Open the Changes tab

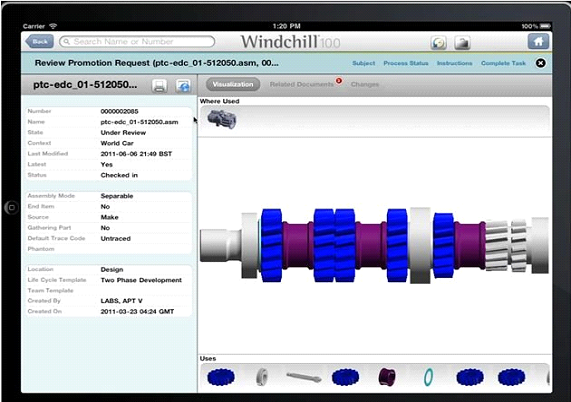365,84
